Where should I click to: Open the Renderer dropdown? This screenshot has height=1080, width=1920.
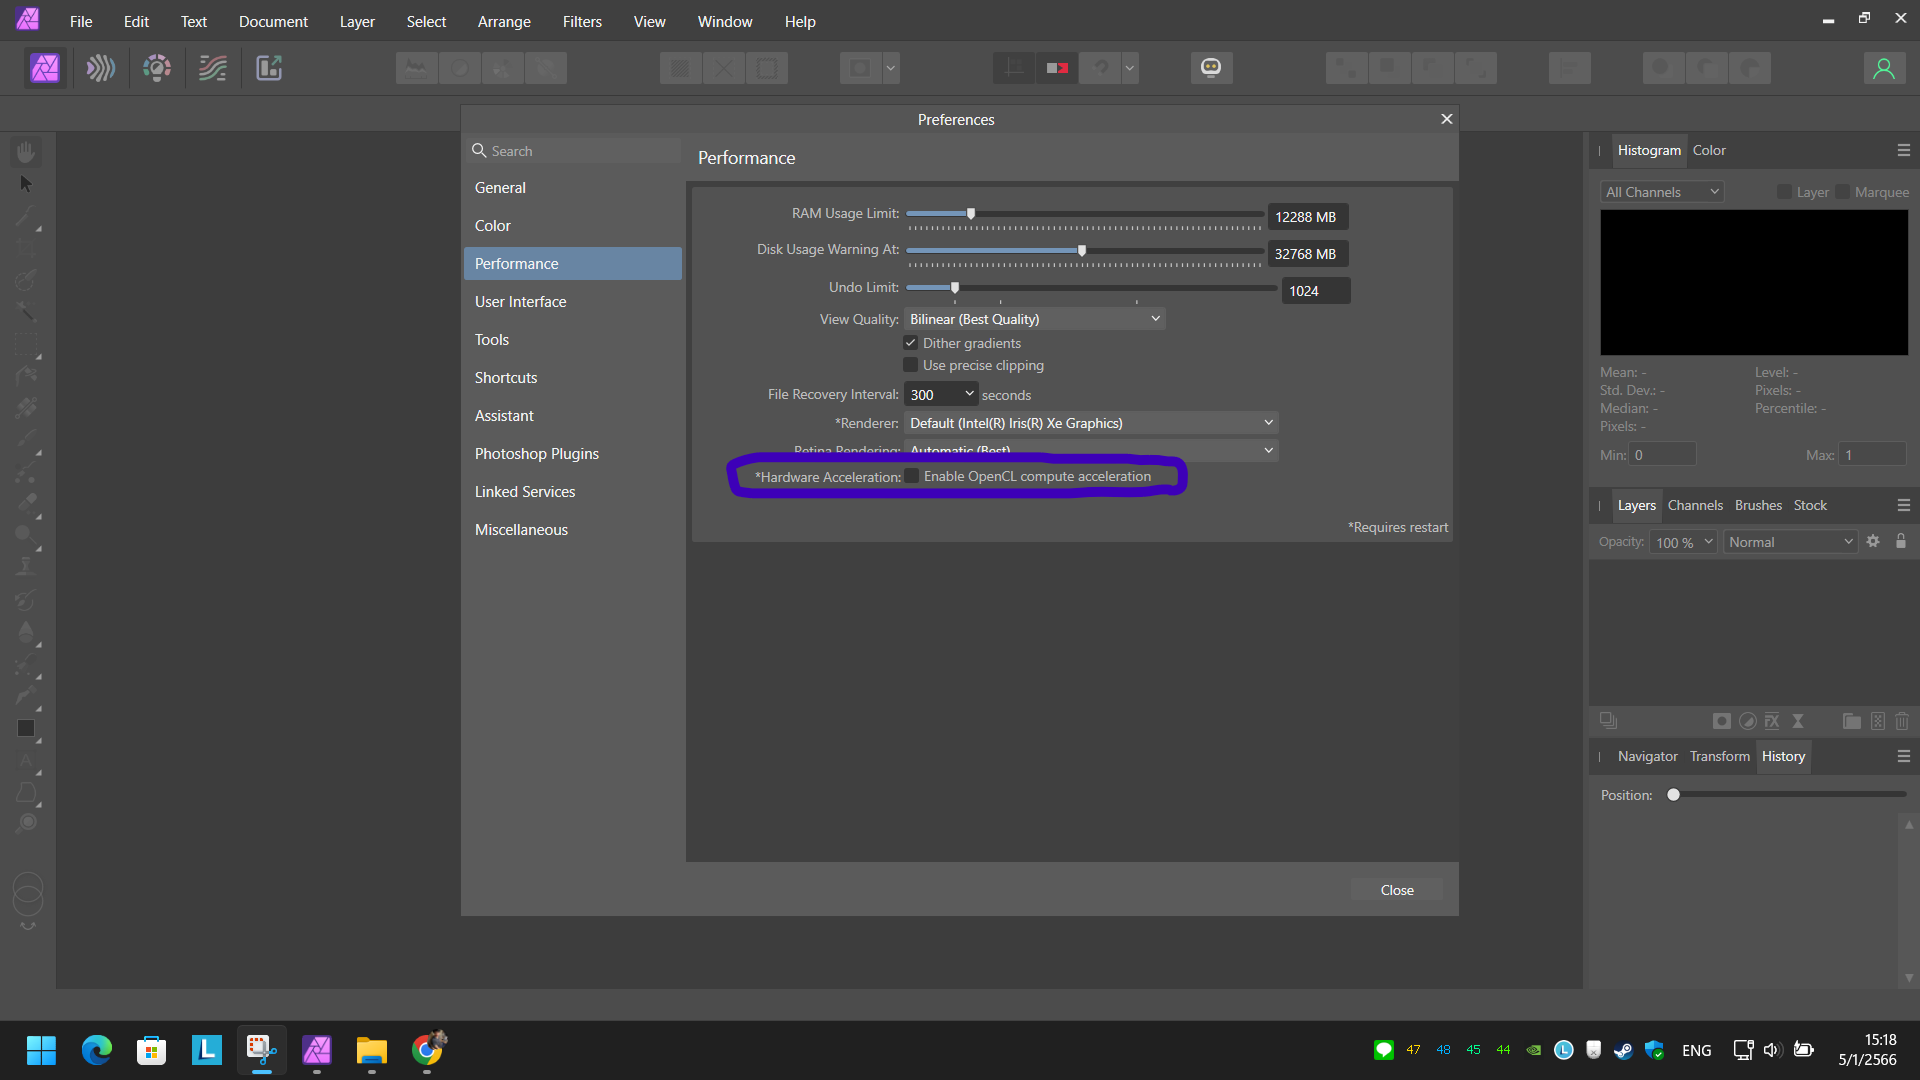tap(1091, 423)
